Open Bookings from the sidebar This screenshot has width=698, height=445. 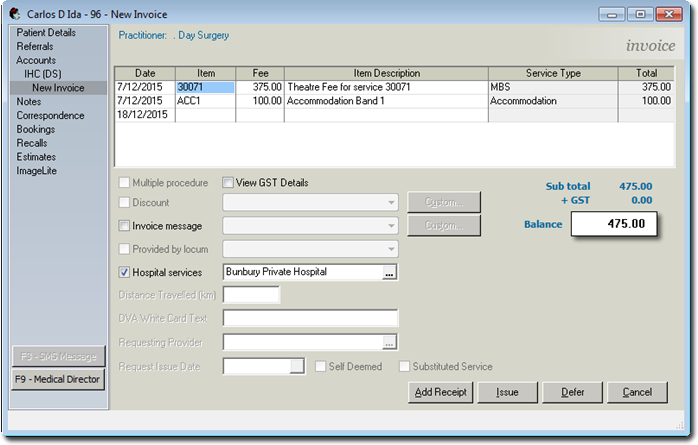(x=36, y=130)
